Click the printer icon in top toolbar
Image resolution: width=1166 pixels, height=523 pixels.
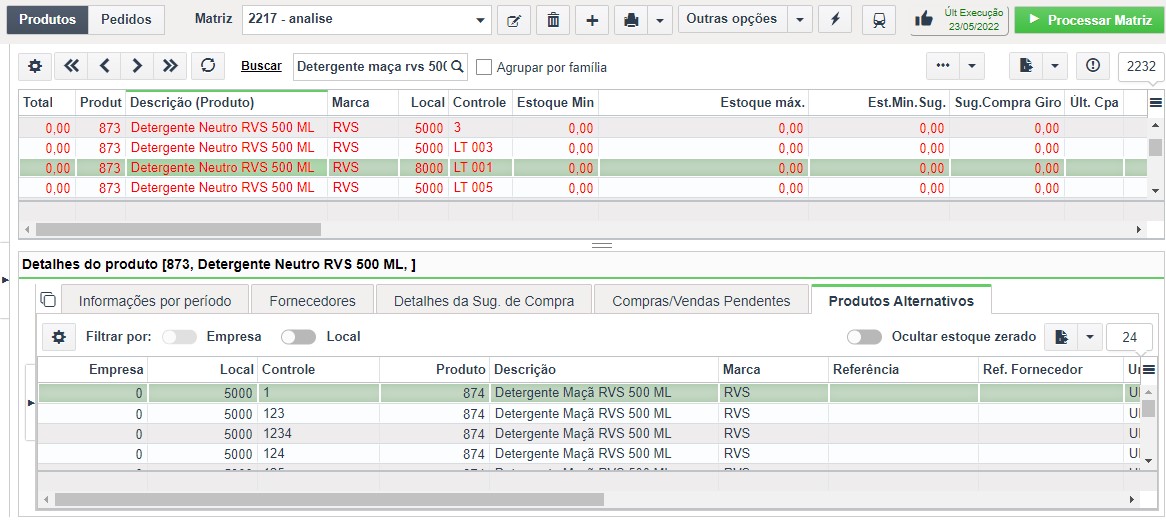coord(631,20)
